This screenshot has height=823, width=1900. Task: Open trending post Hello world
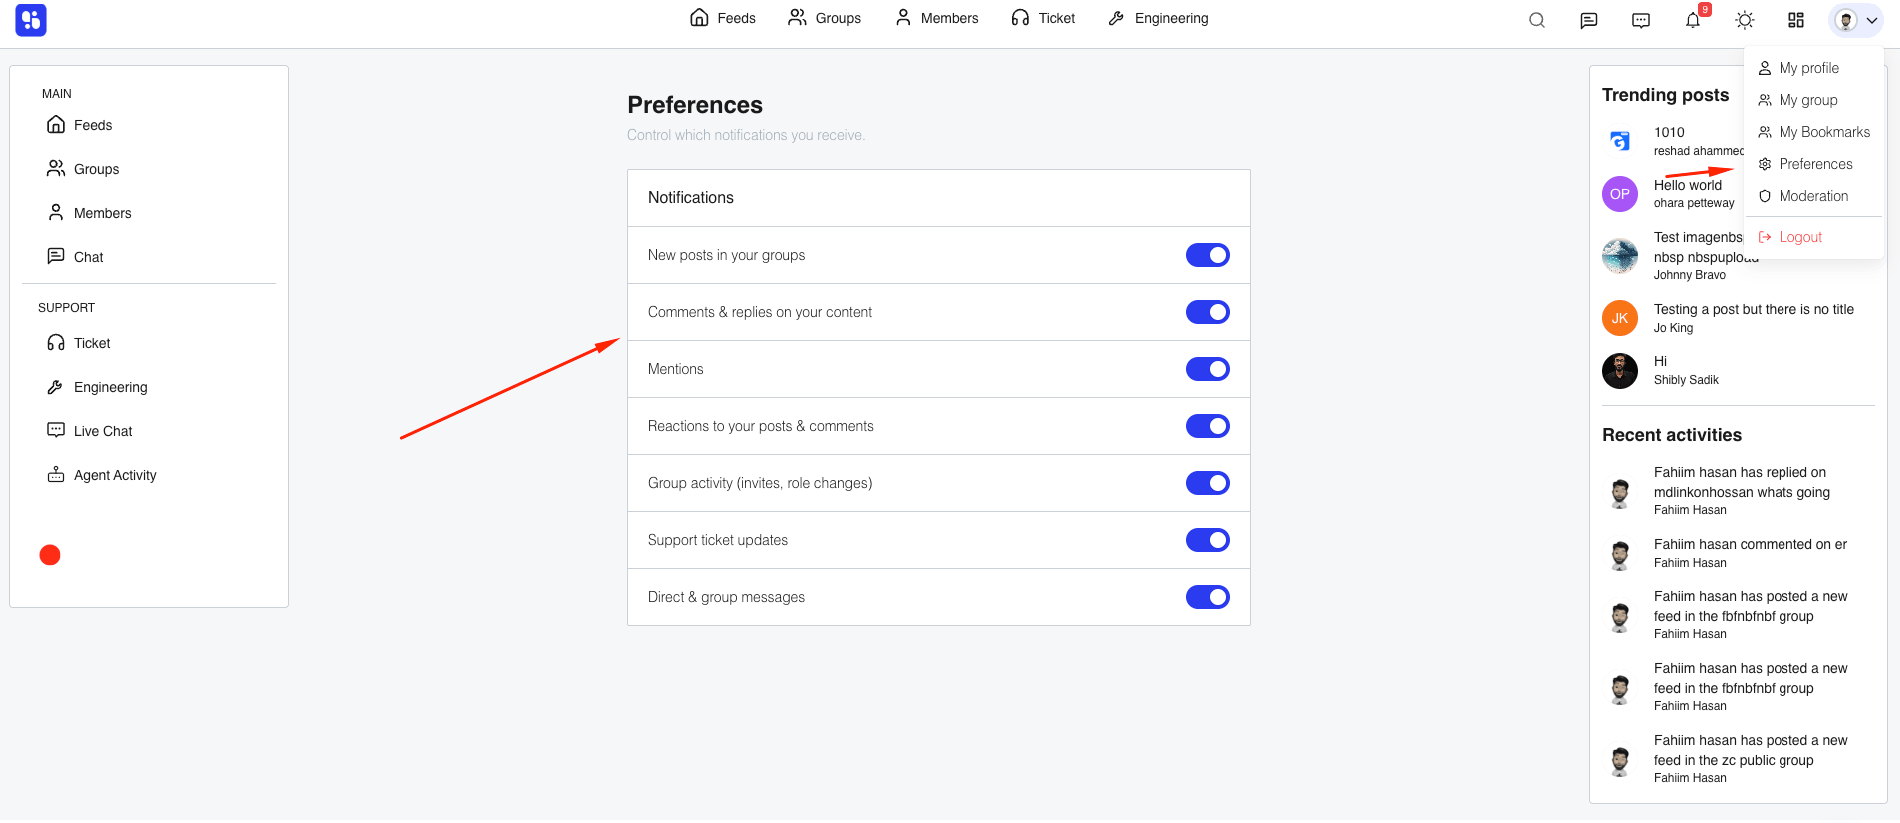pyautogui.click(x=1688, y=185)
